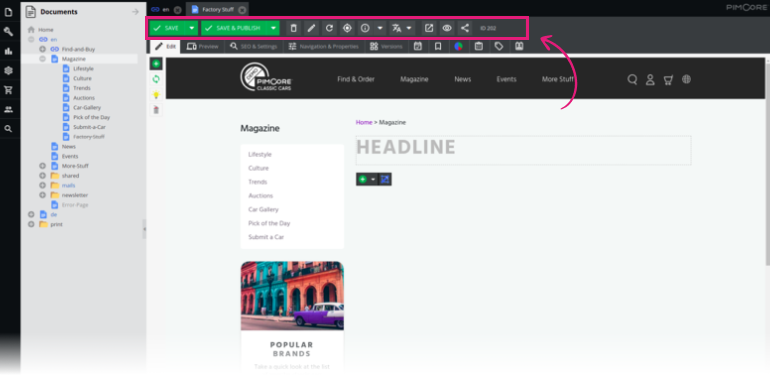The height and width of the screenshot is (375, 770).
Task: Open the bookmark notes tab icon
Action: click(x=438, y=46)
